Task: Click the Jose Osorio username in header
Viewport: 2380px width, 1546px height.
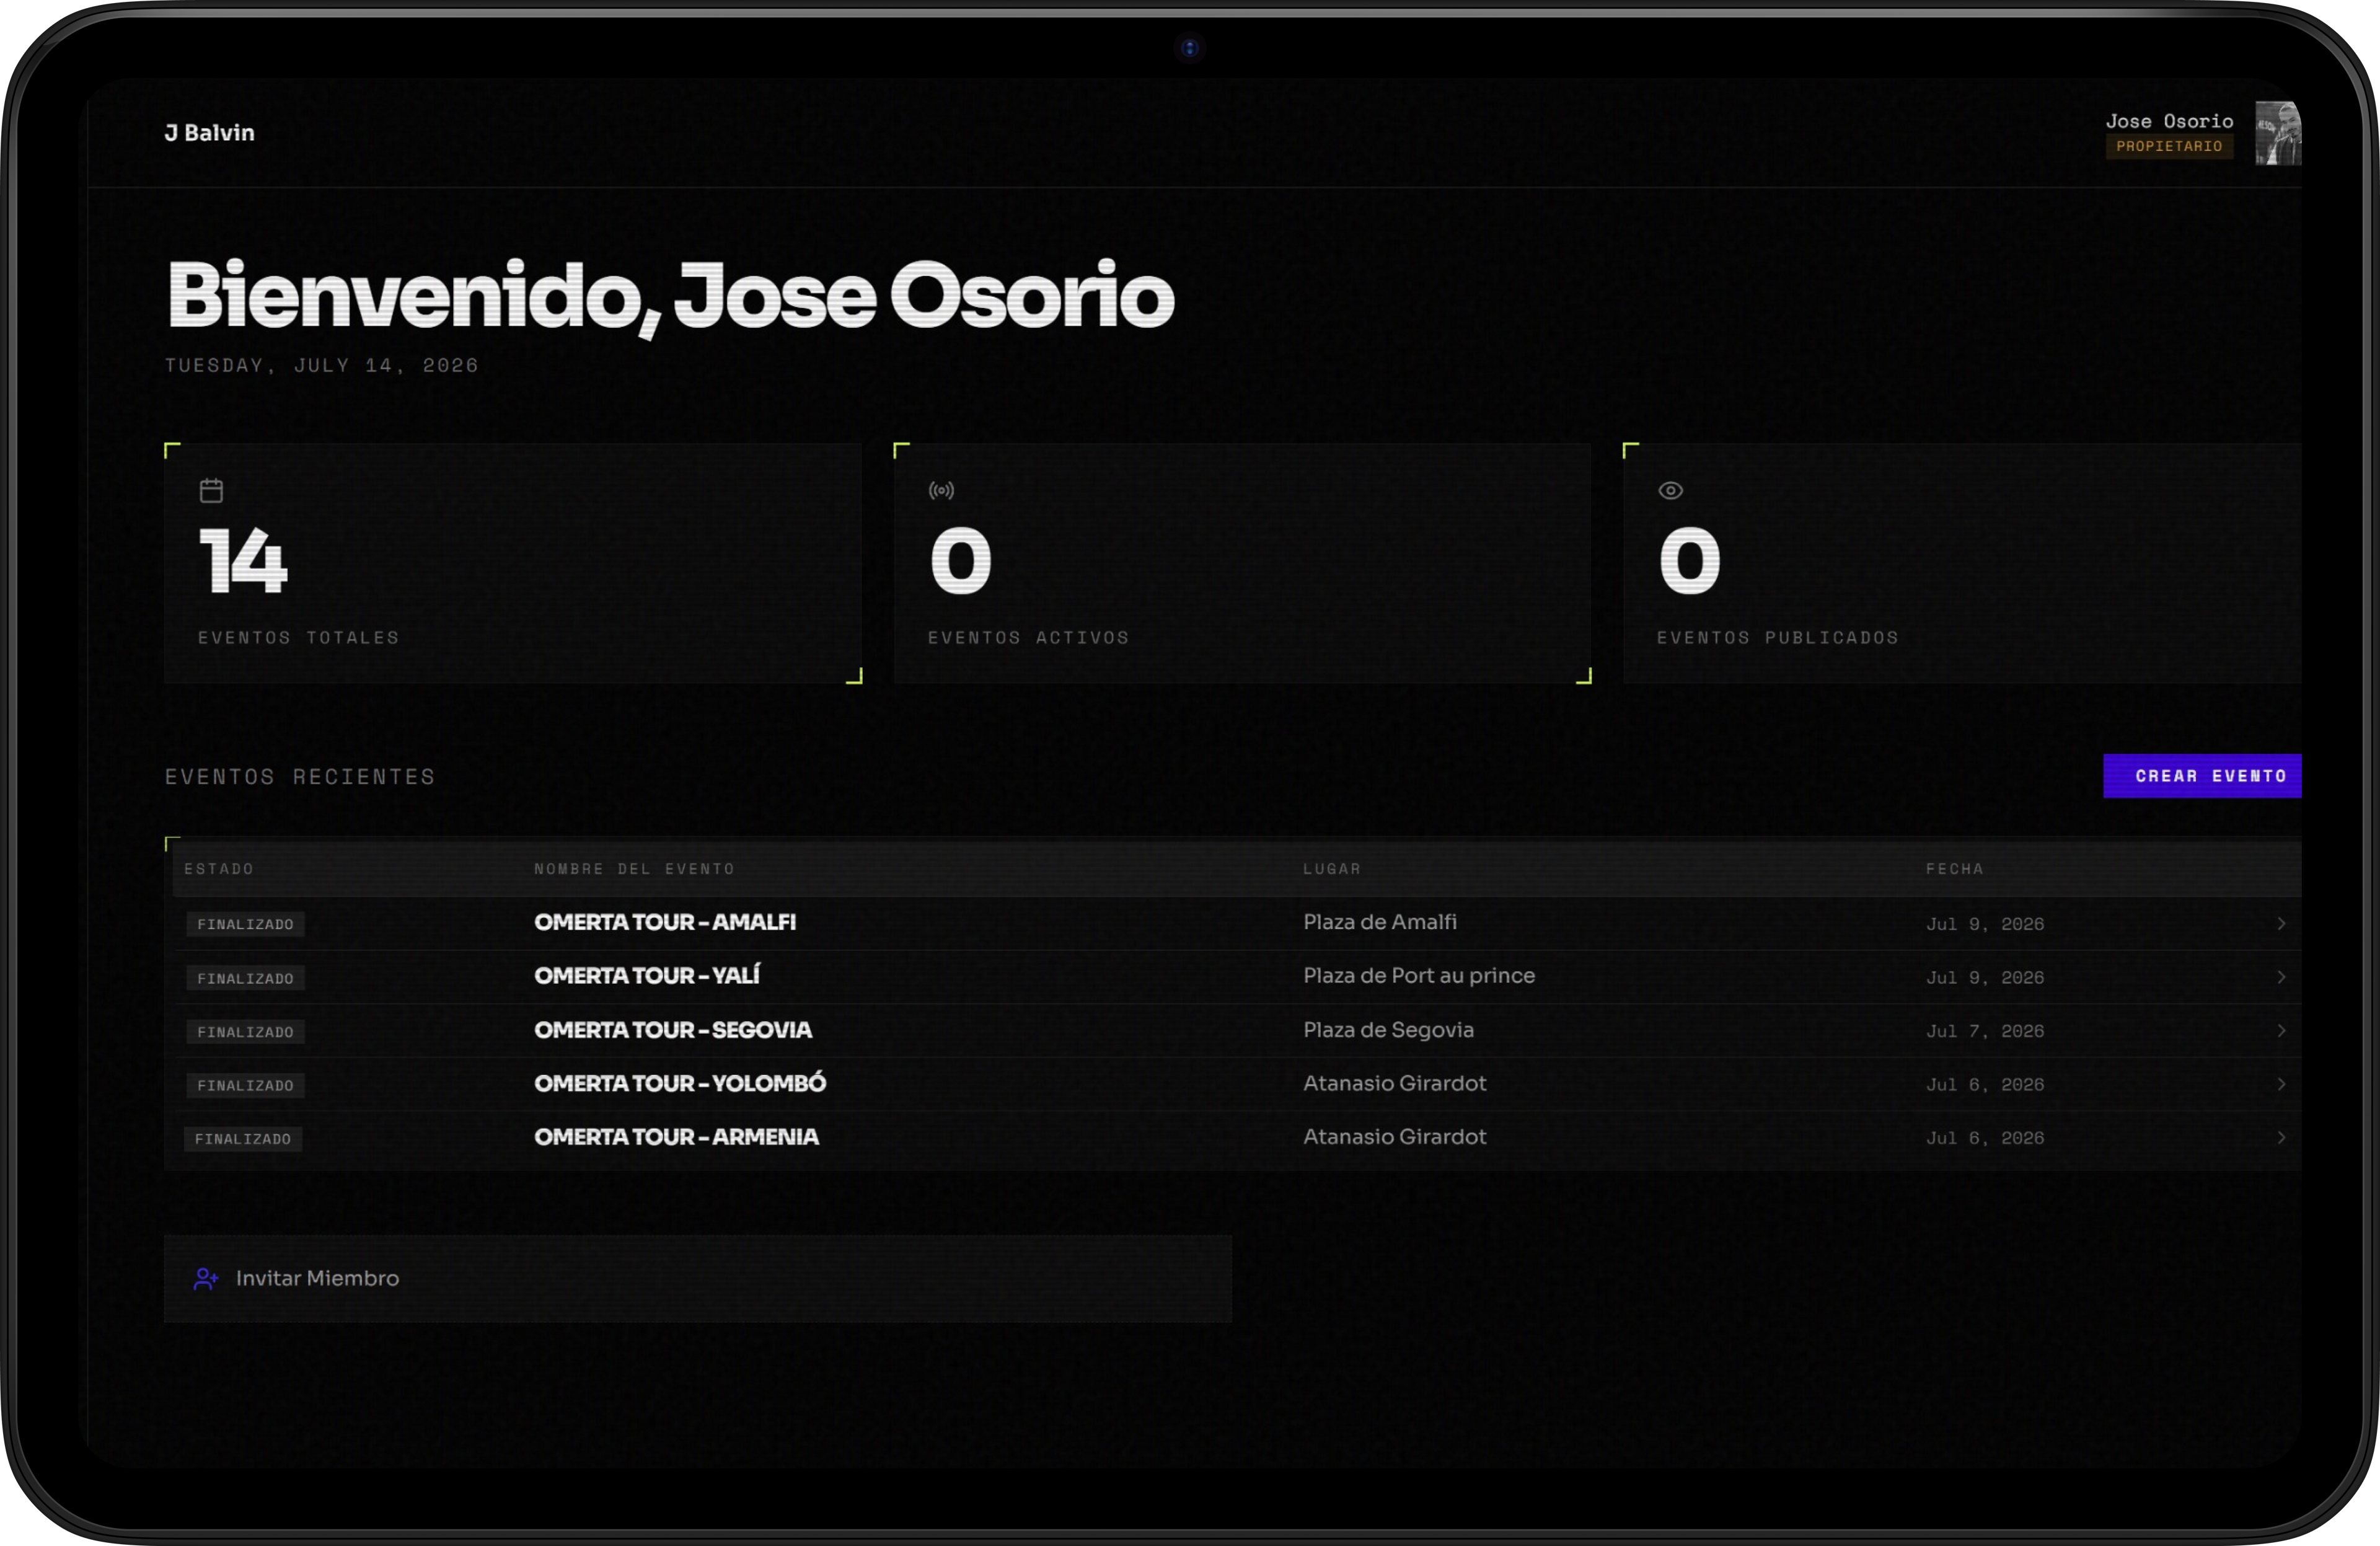Action: click(2169, 121)
